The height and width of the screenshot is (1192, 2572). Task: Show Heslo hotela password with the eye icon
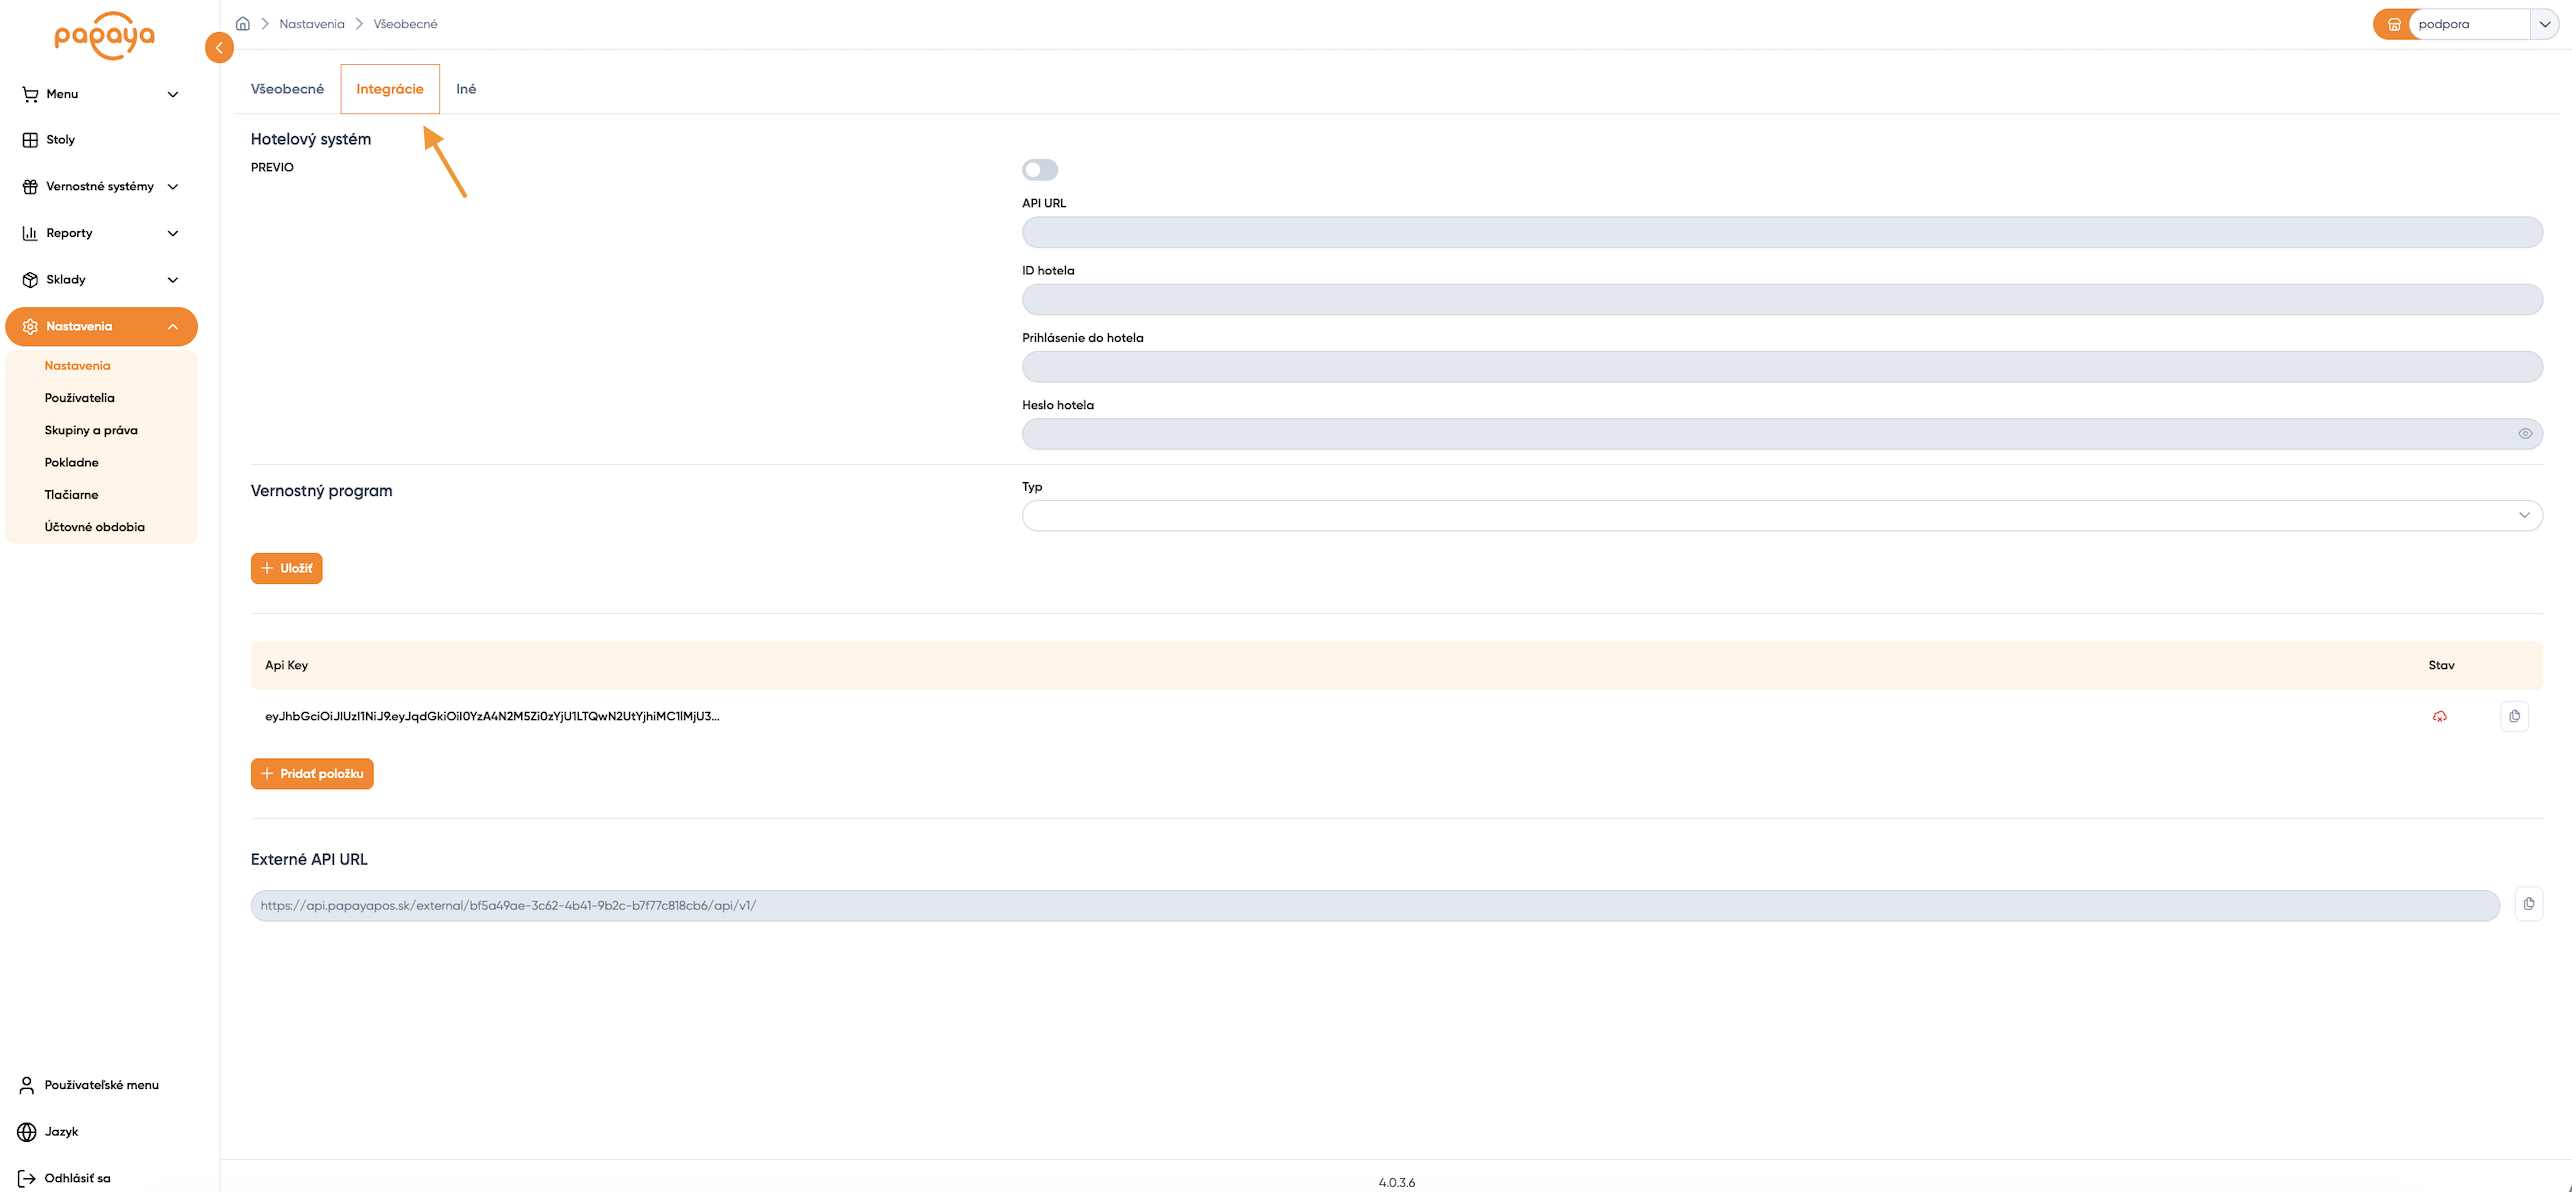[2525, 434]
